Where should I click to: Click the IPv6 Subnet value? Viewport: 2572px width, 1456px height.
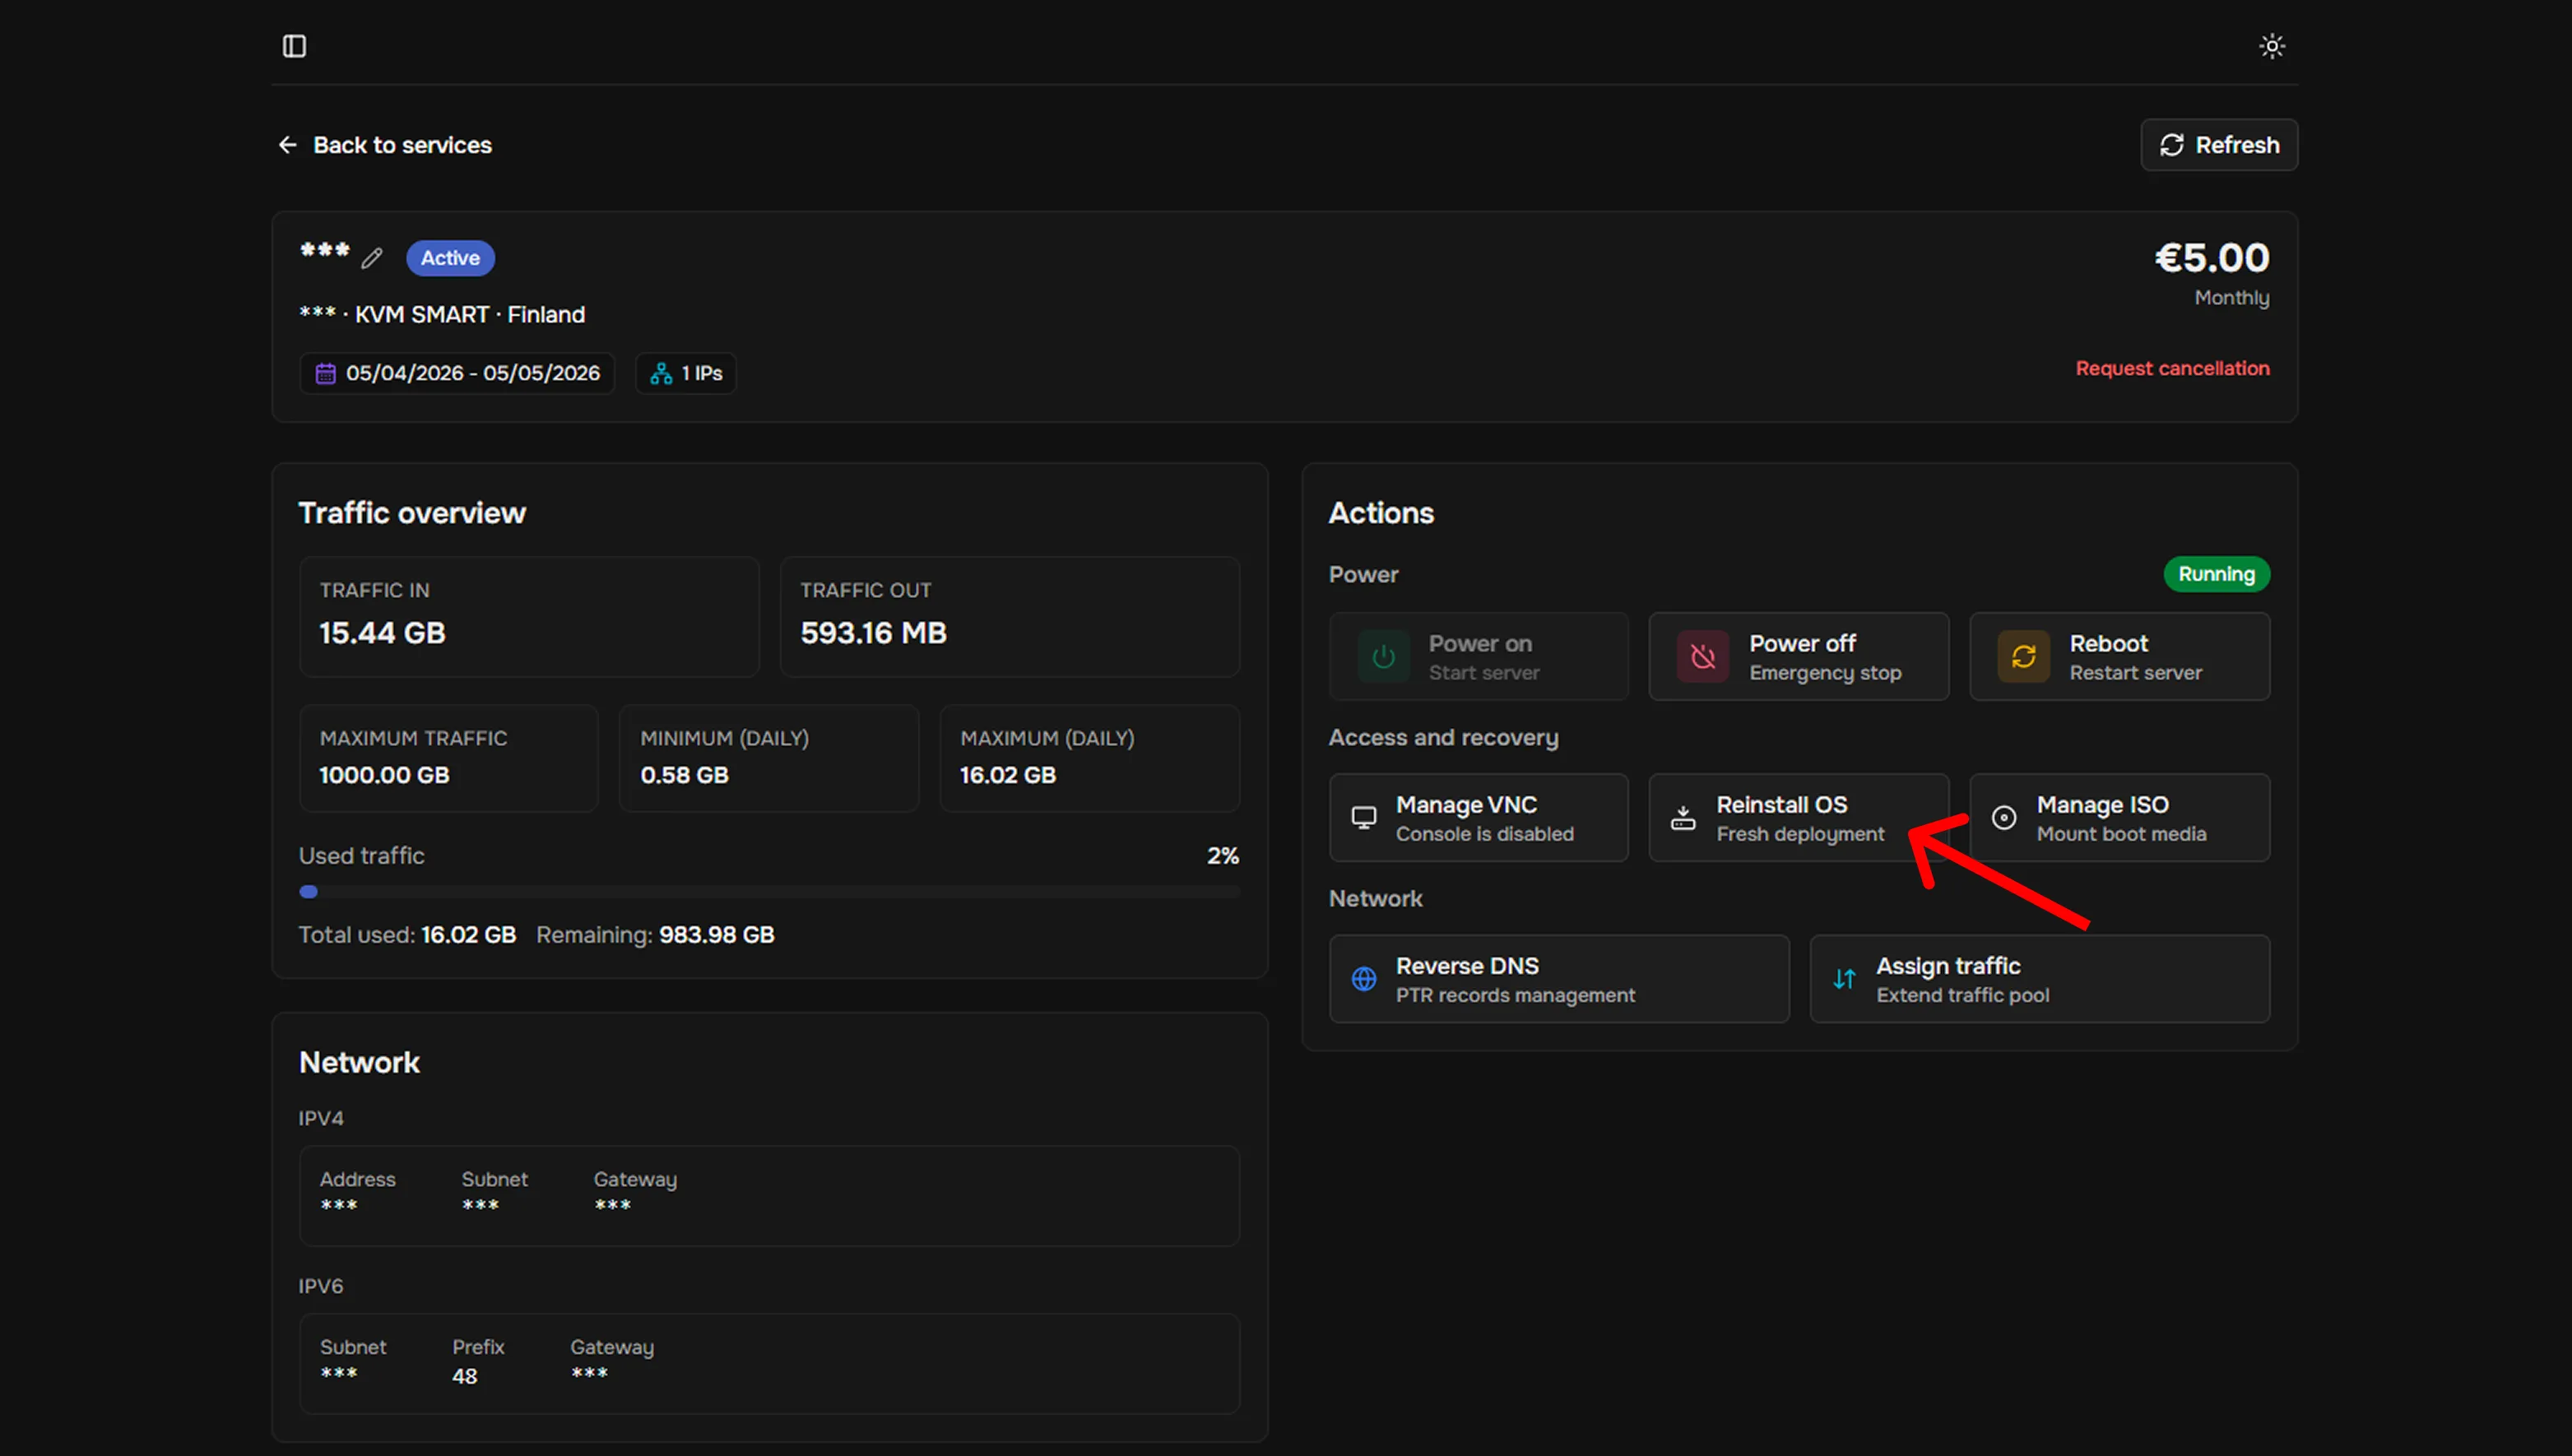[x=339, y=1373]
